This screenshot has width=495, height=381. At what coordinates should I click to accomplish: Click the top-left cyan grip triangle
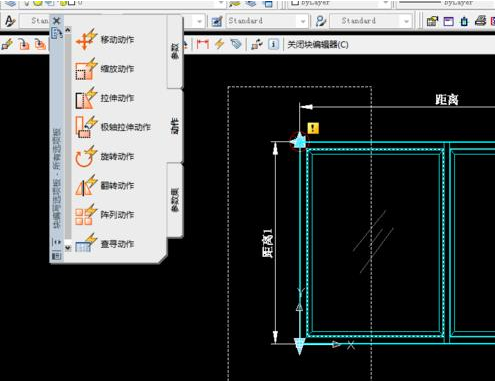299,141
